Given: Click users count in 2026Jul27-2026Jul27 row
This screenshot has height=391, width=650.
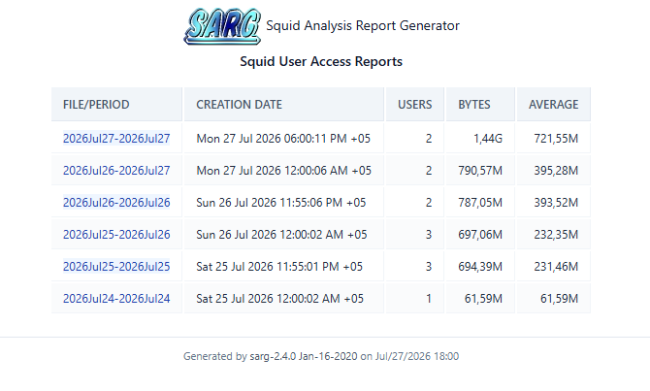Looking at the screenshot, I should (429, 138).
